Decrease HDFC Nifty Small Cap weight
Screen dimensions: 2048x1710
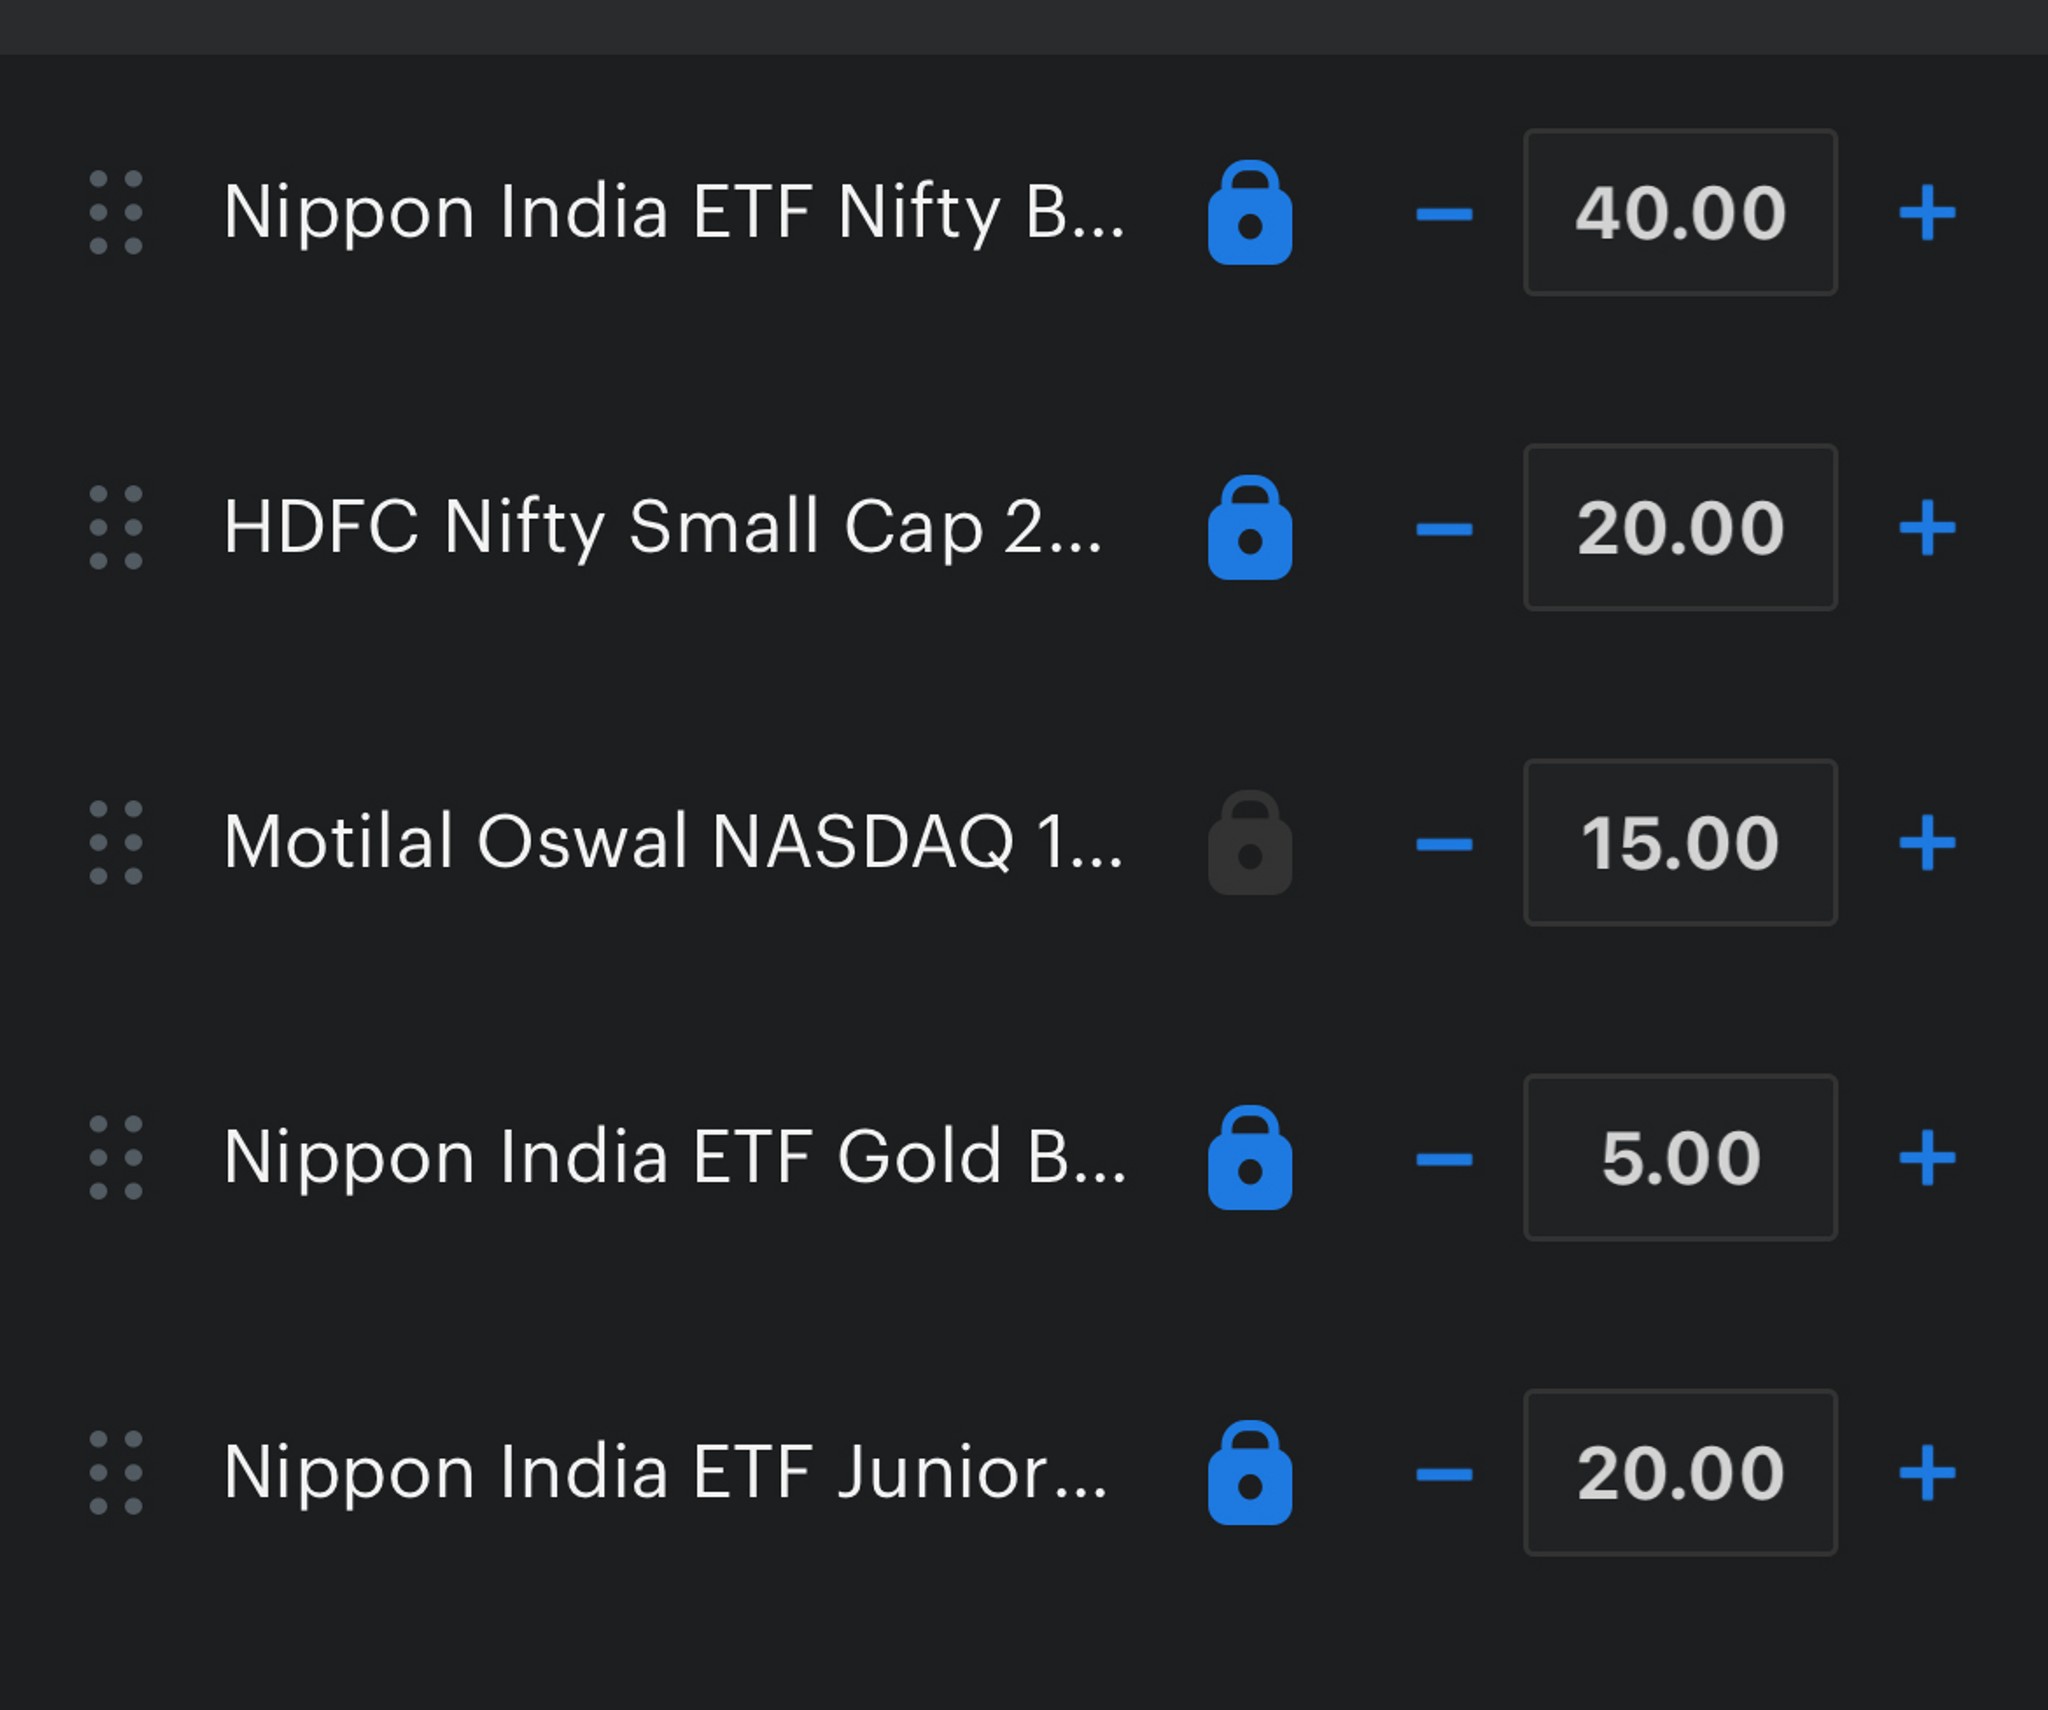tap(1444, 528)
